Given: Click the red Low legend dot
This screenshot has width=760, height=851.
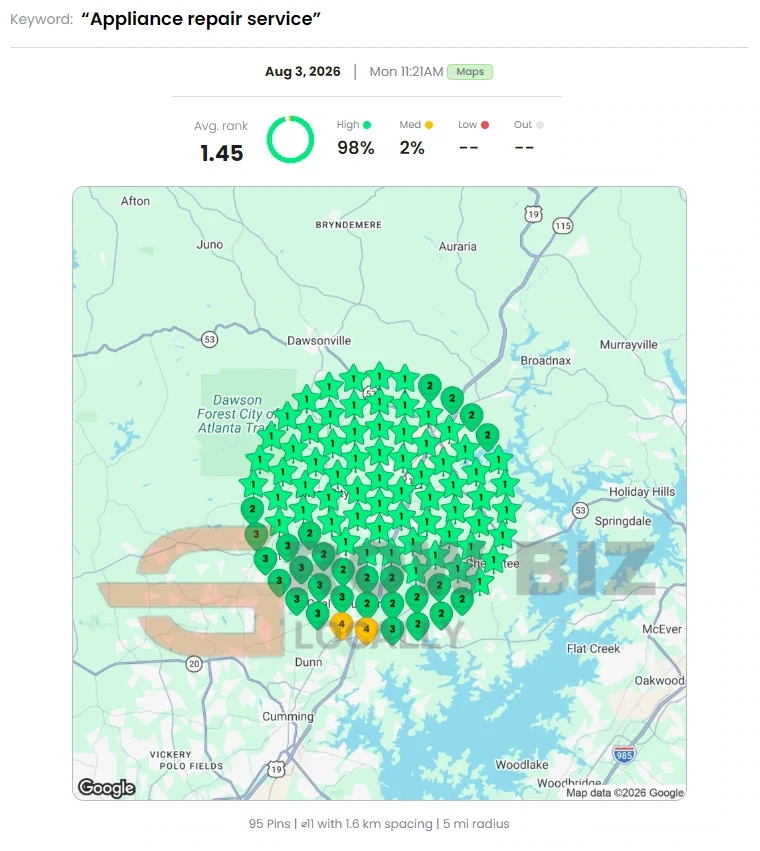Looking at the screenshot, I should [x=485, y=125].
